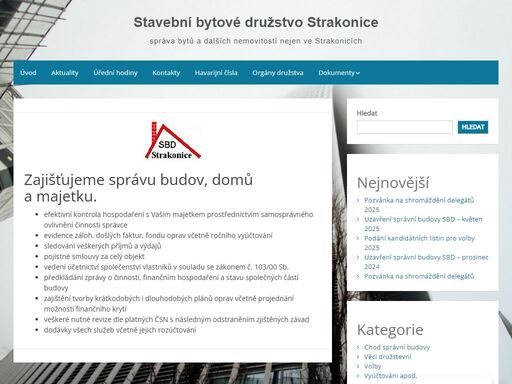The image size is (512, 384).
Task: Open Pozvánka na shromáždění delegátů 2025 post
Action: [419, 205]
